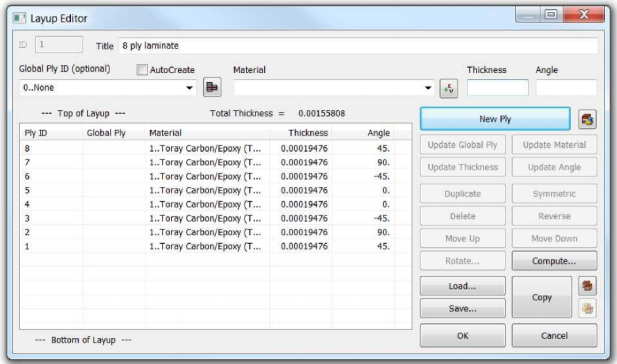Close the Layup Editor window
Image resolution: width=617 pixels, height=364 pixels.
click(x=584, y=15)
